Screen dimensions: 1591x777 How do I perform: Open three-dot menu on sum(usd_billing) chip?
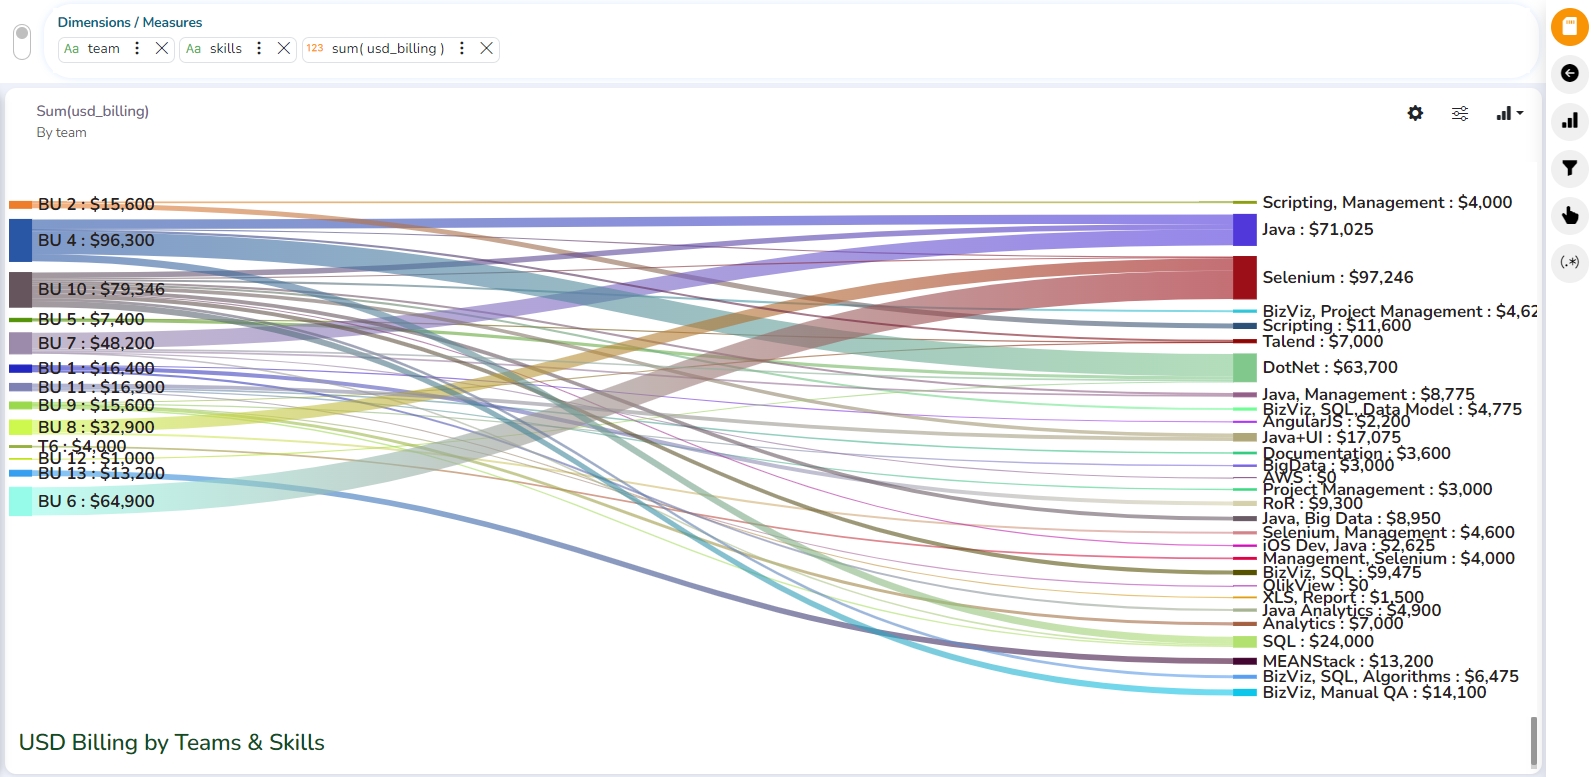coord(462,48)
